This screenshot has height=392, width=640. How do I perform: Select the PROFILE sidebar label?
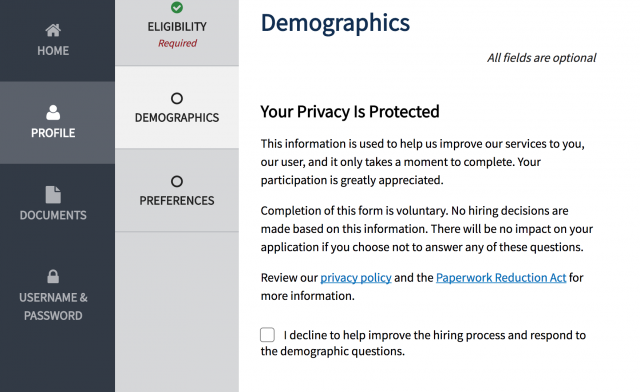(x=53, y=133)
